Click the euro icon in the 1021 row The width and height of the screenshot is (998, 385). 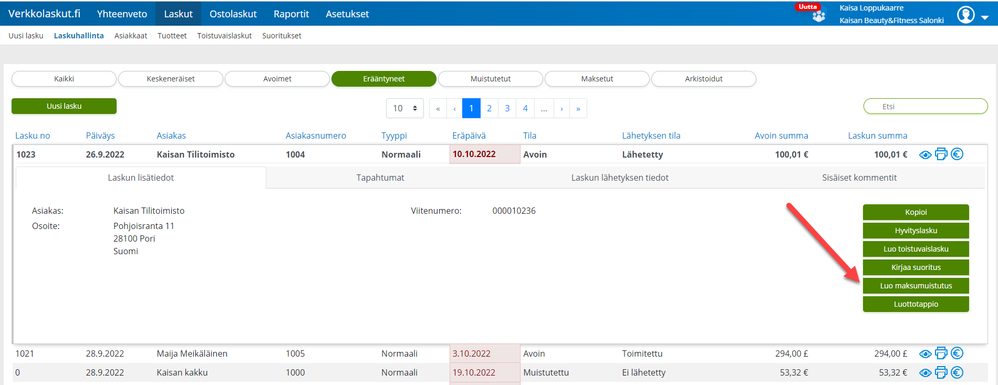[x=957, y=354]
